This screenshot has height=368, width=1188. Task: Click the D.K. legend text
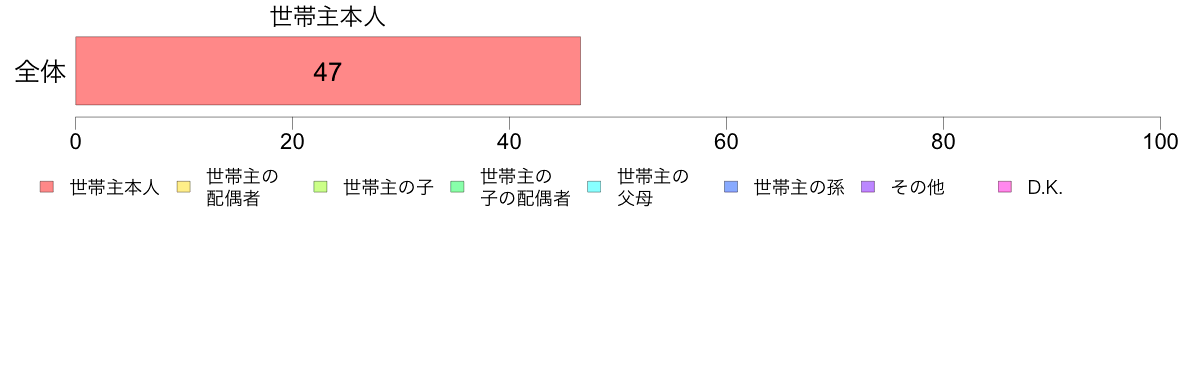tap(1046, 188)
